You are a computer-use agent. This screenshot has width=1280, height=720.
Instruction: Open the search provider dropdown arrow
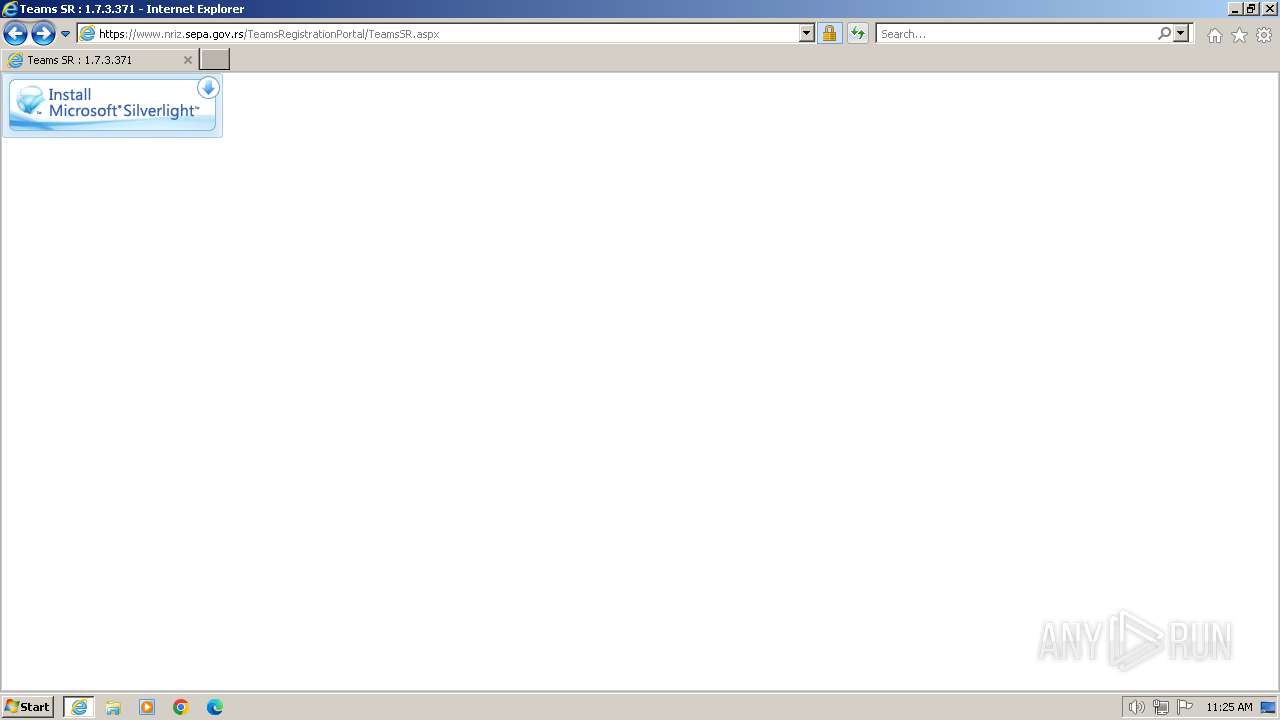pyautogui.click(x=1181, y=34)
